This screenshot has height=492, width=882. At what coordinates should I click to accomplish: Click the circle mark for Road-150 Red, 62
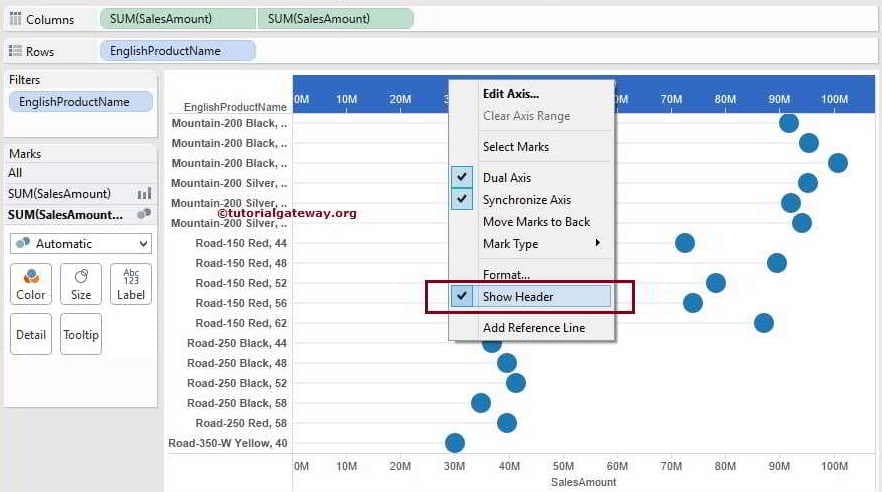[x=764, y=323]
